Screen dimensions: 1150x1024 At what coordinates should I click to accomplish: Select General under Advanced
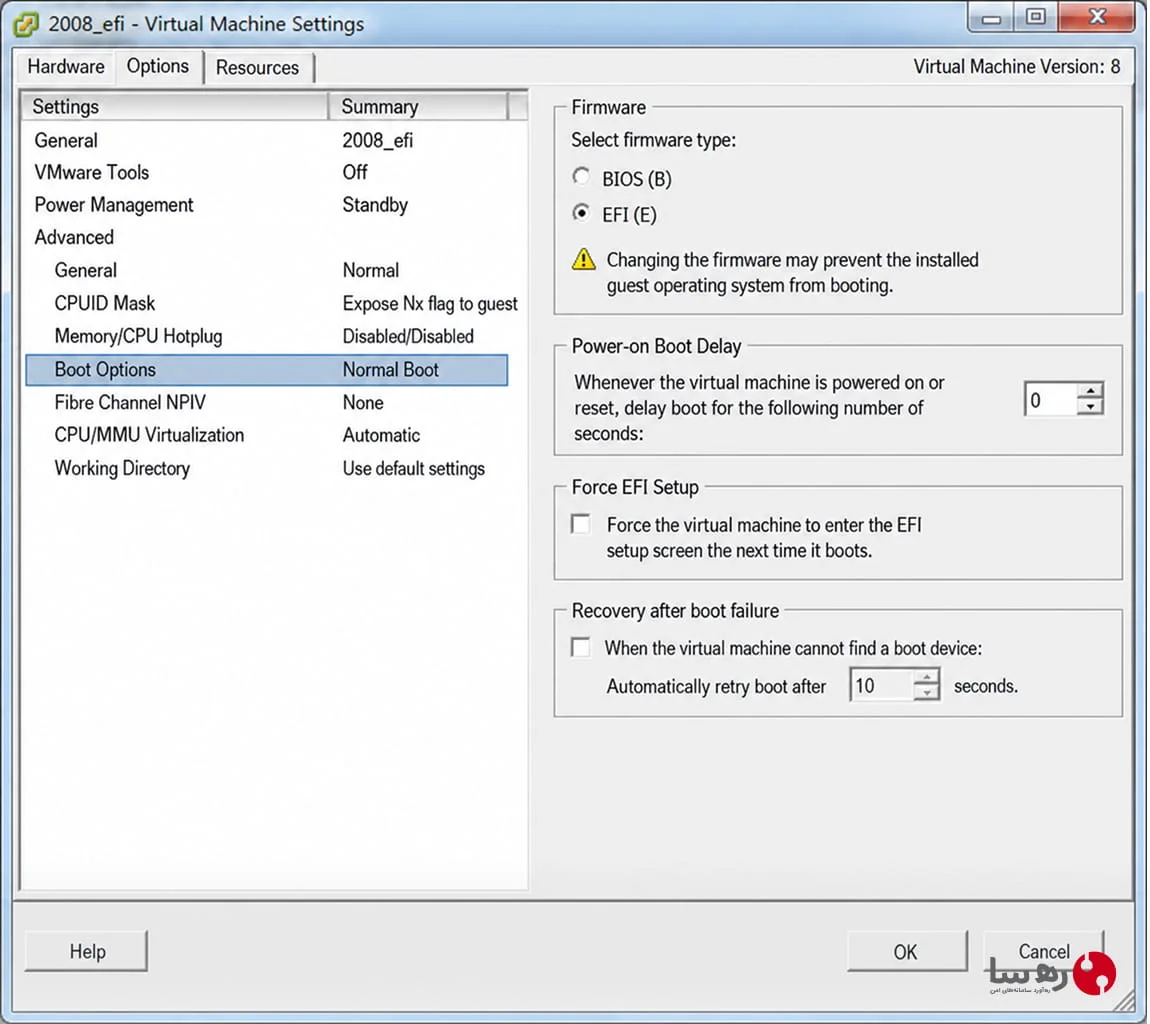(266, 270)
